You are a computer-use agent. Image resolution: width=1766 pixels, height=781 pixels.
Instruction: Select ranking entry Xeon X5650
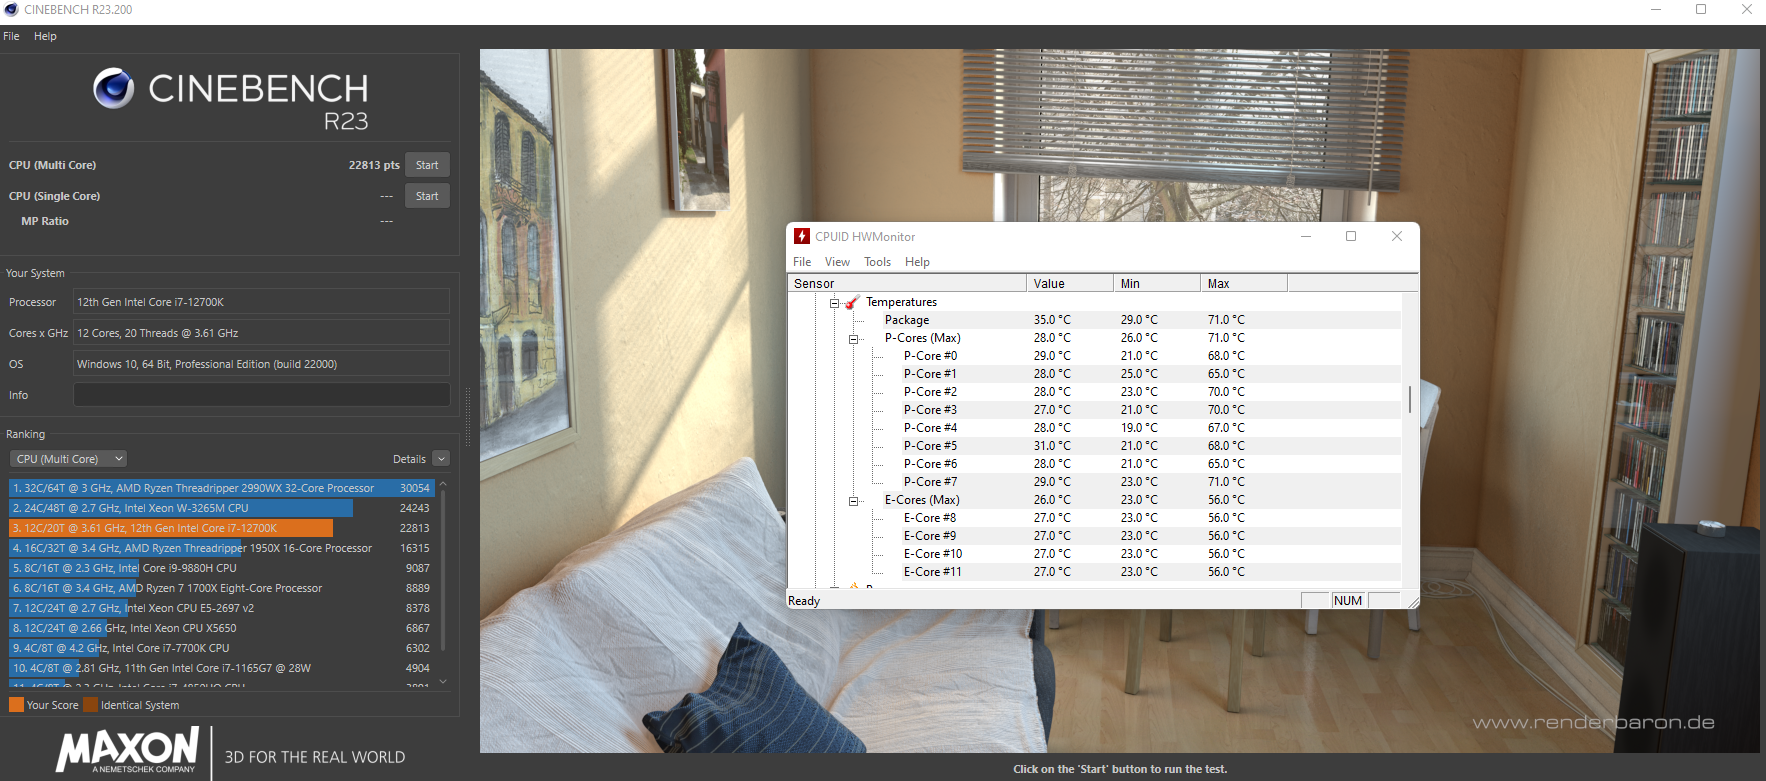tap(221, 628)
